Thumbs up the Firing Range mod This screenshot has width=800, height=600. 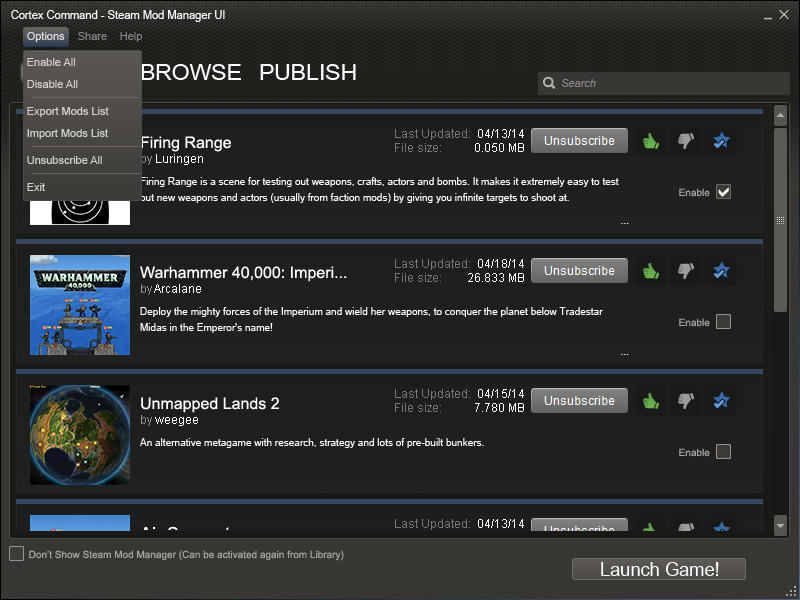tap(651, 141)
